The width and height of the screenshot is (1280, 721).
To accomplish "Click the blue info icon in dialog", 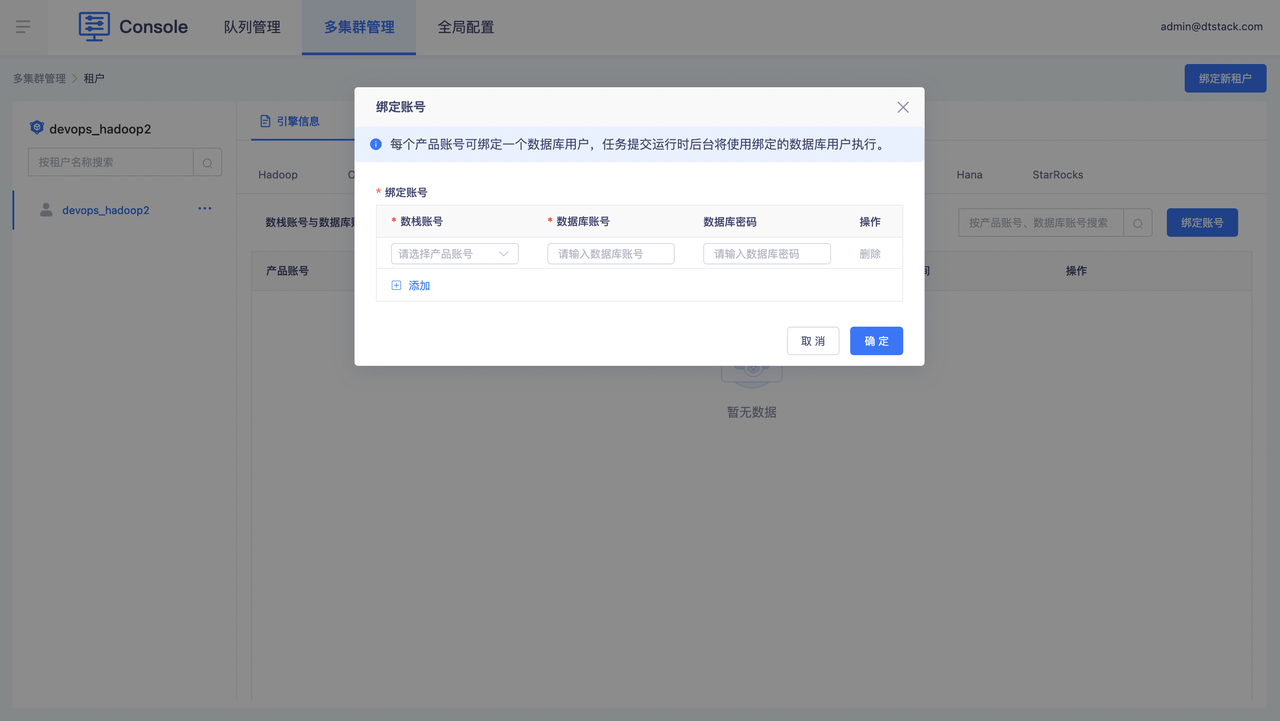I will pos(376,145).
